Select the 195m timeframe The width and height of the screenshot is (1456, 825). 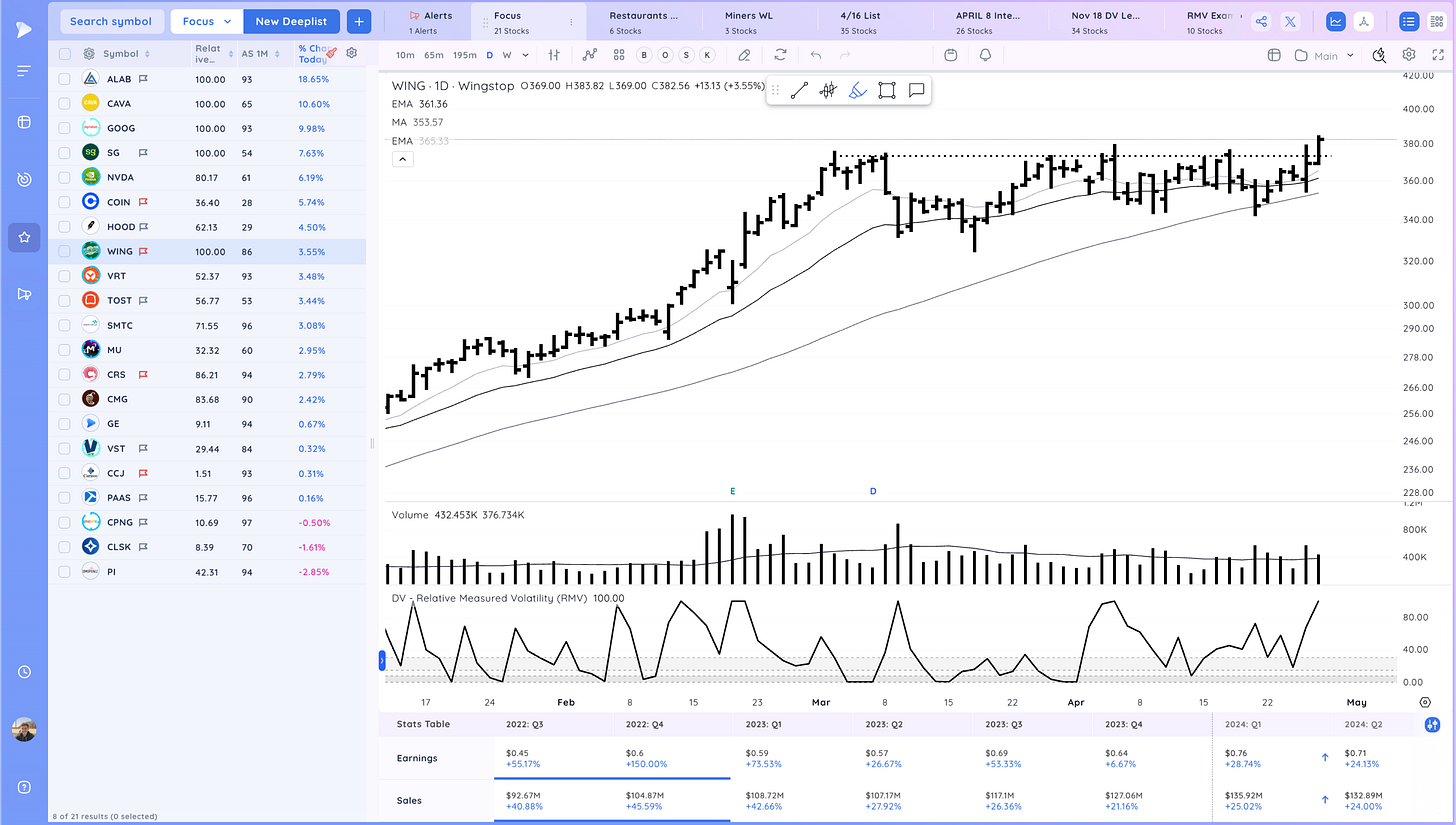pos(465,55)
